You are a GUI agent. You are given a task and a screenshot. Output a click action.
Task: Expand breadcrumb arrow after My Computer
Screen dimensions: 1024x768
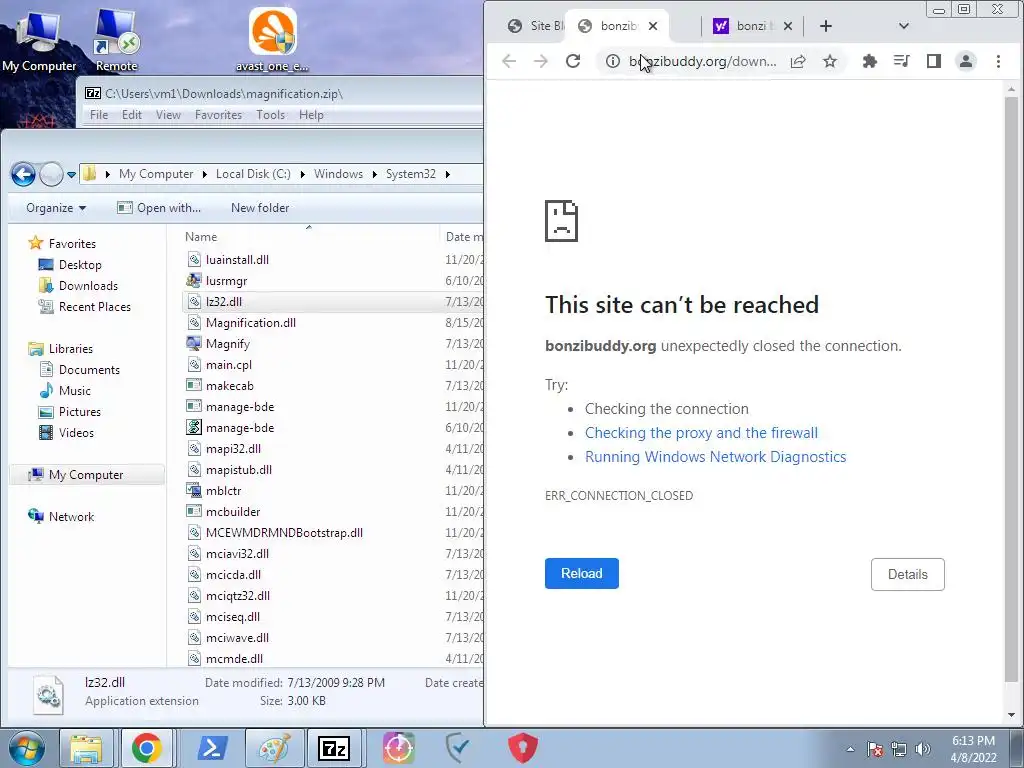(204, 174)
